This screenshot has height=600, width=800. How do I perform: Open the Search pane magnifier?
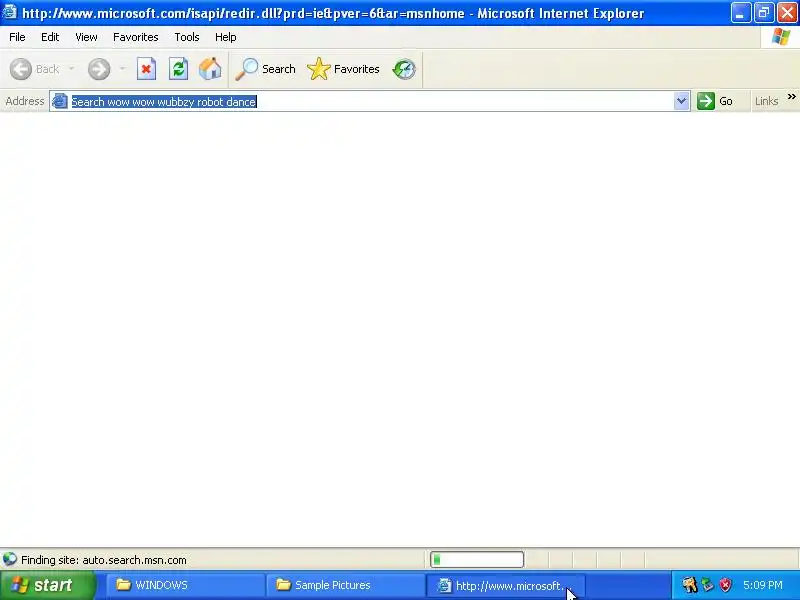(x=246, y=69)
